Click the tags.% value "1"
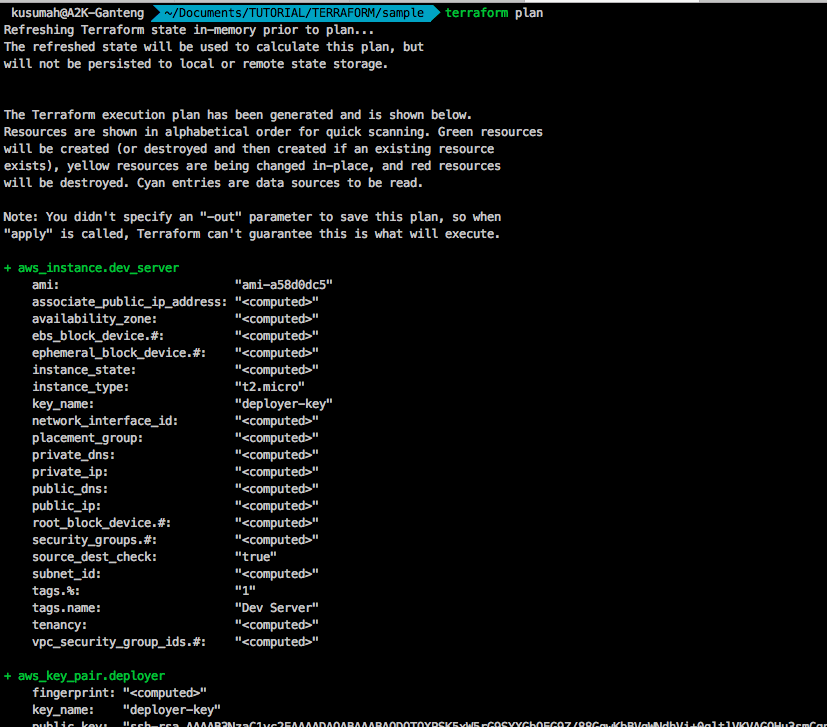 [x=245, y=590]
